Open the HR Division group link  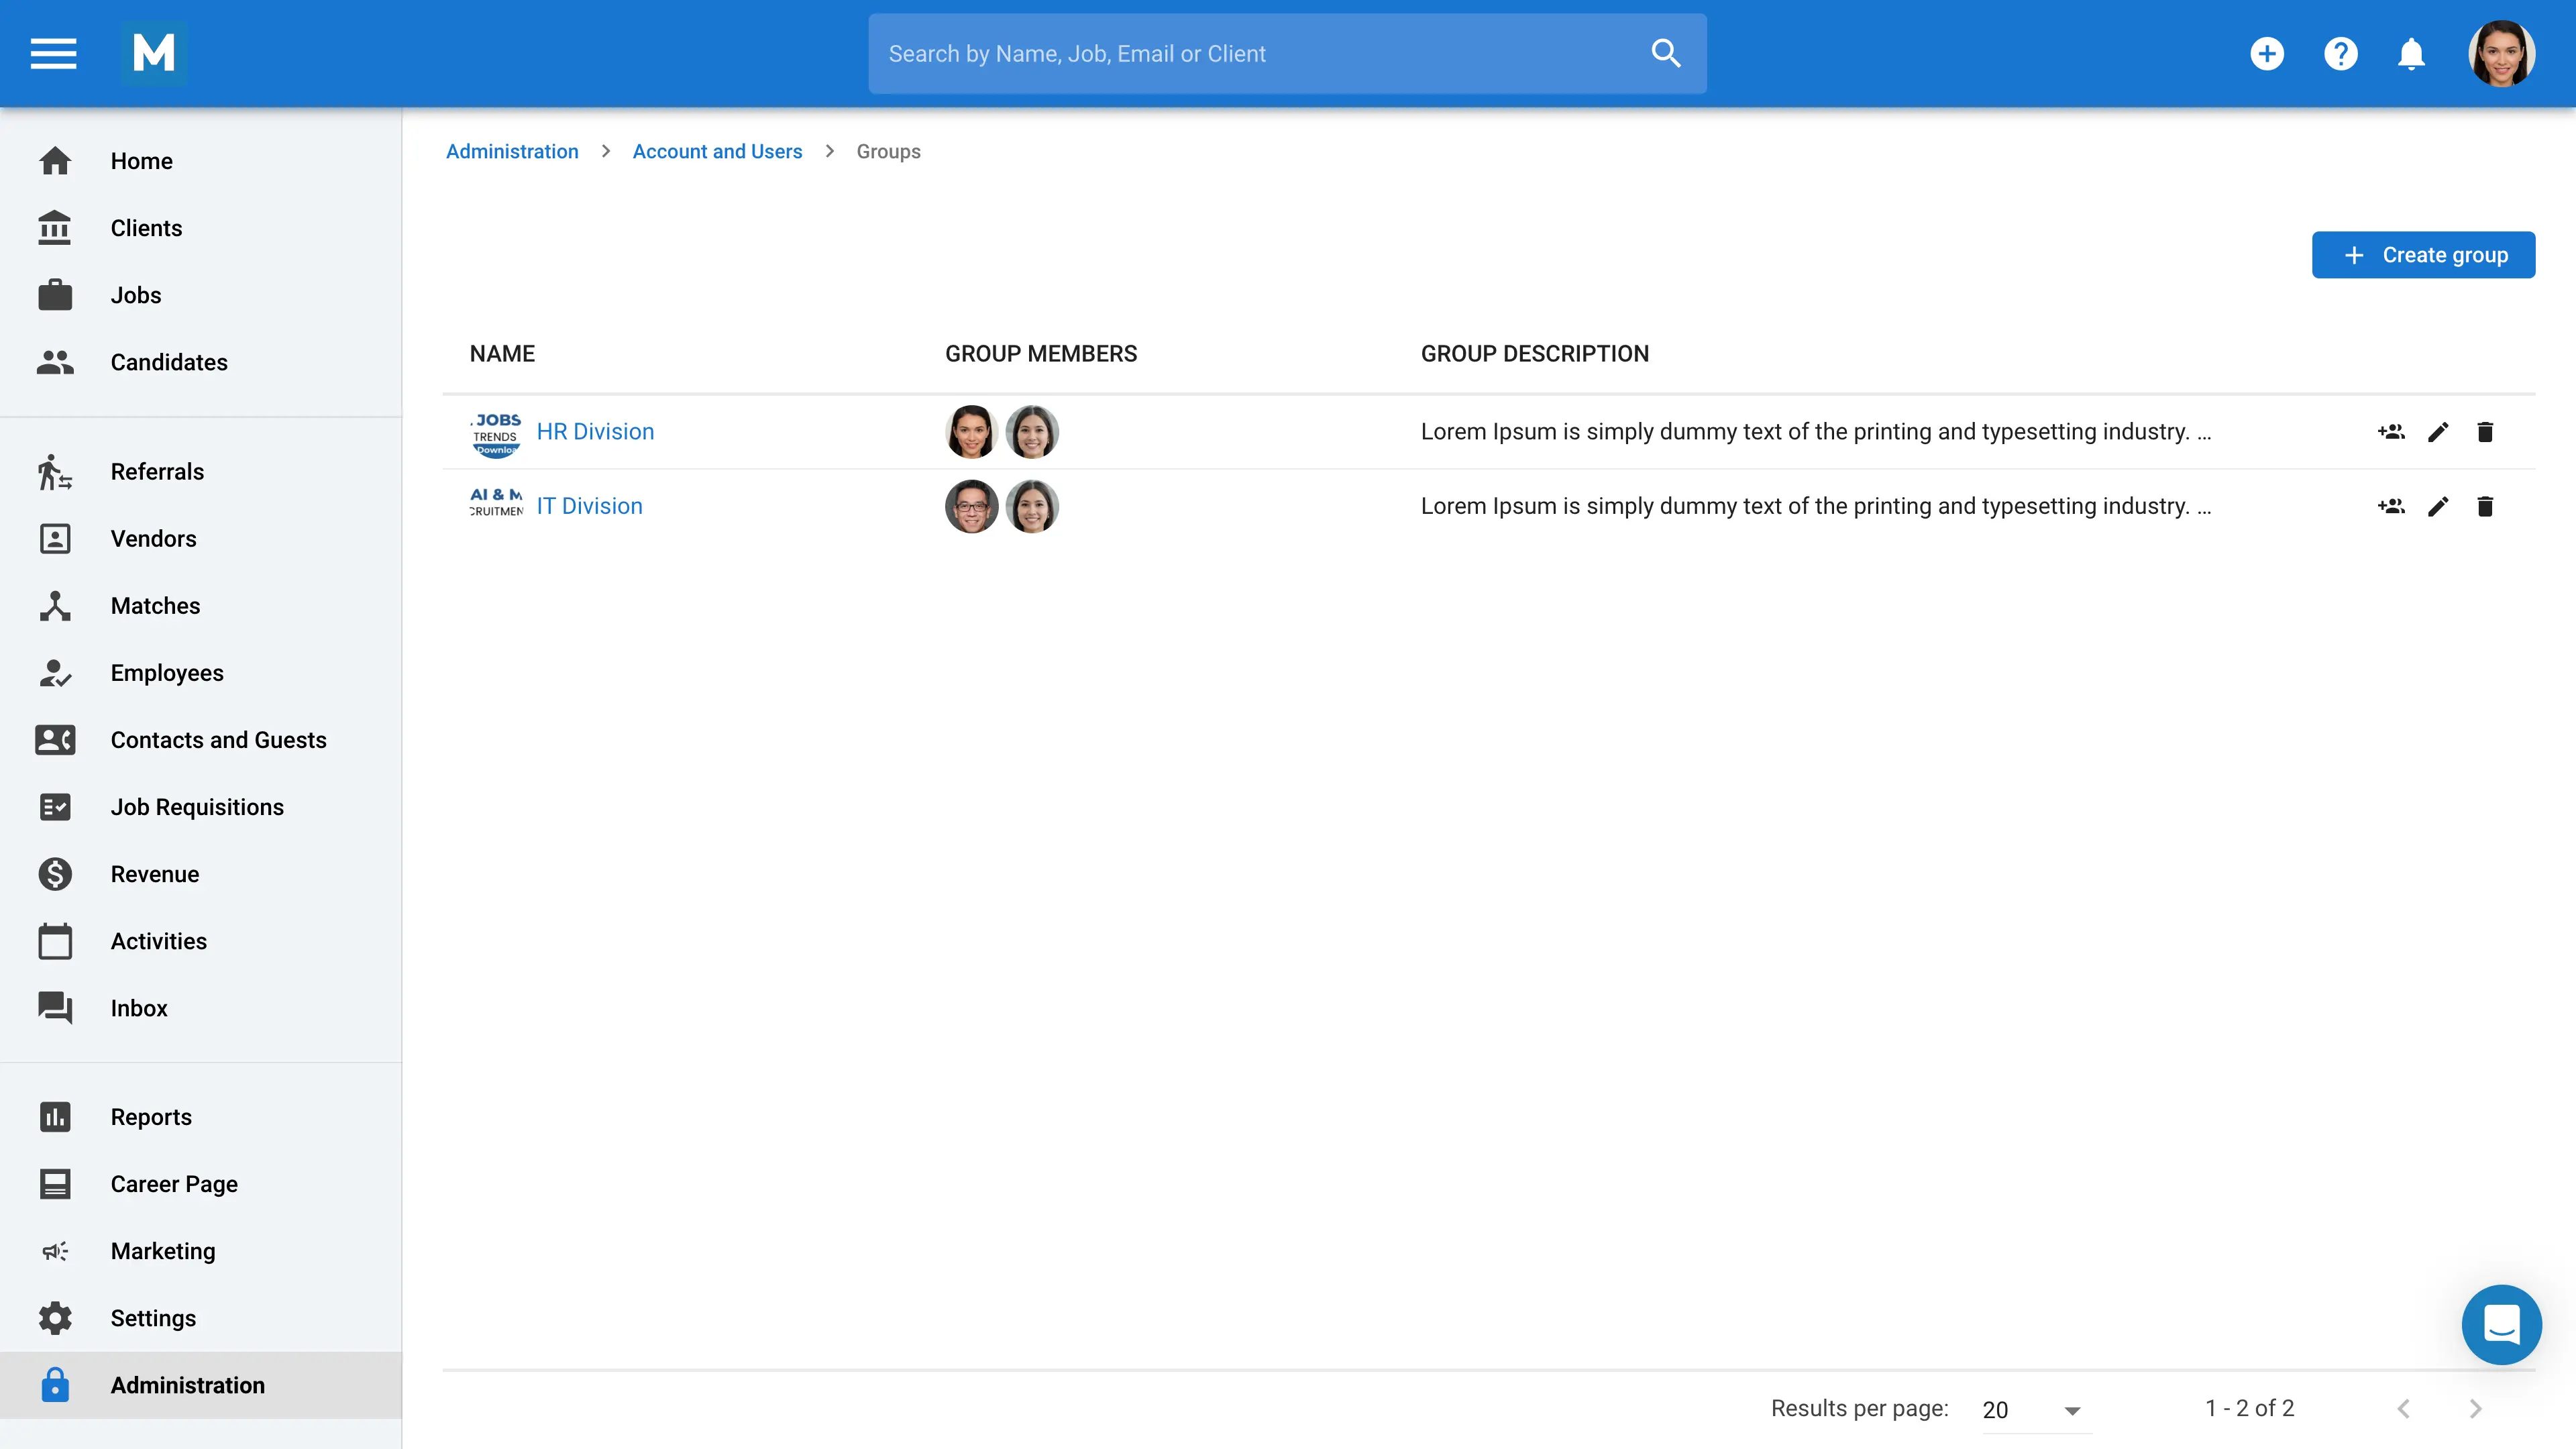(x=595, y=432)
